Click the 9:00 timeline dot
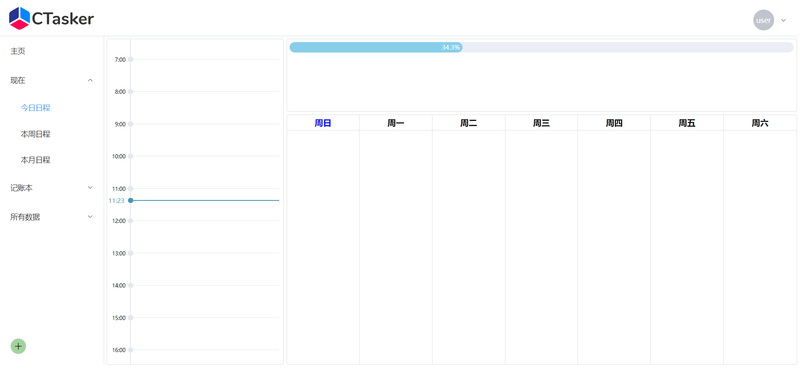 [131, 124]
